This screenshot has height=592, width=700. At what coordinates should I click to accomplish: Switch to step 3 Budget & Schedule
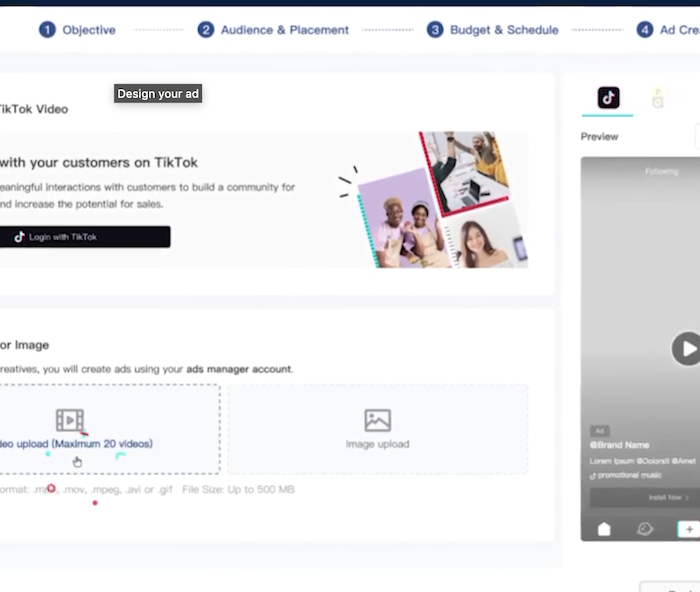492,30
